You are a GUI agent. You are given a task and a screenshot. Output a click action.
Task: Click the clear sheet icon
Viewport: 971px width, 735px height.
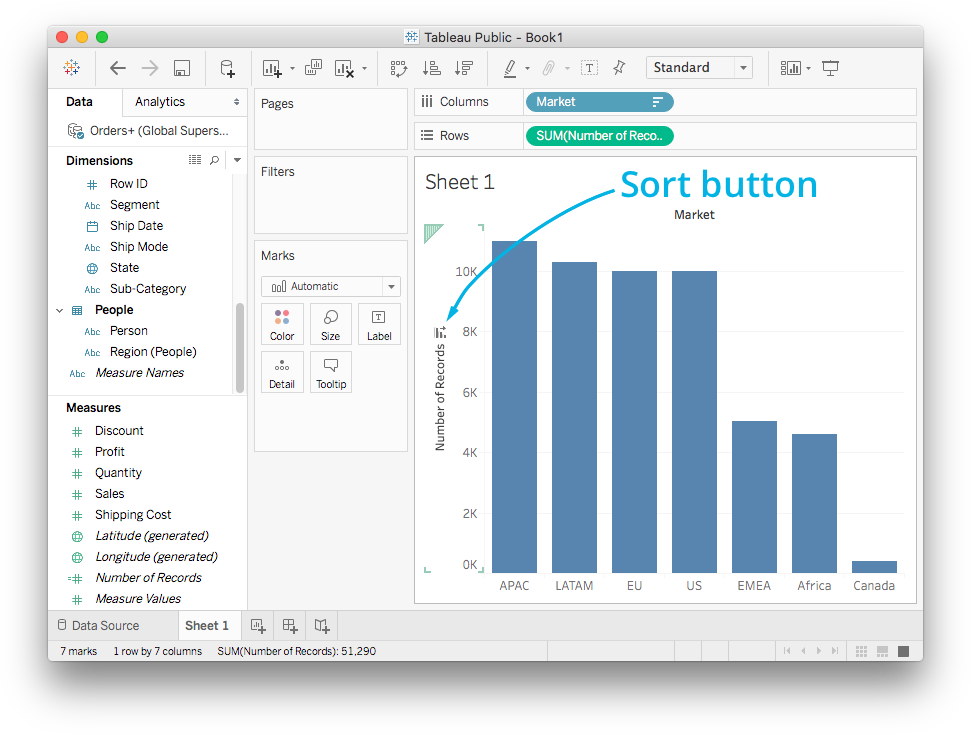coord(345,68)
